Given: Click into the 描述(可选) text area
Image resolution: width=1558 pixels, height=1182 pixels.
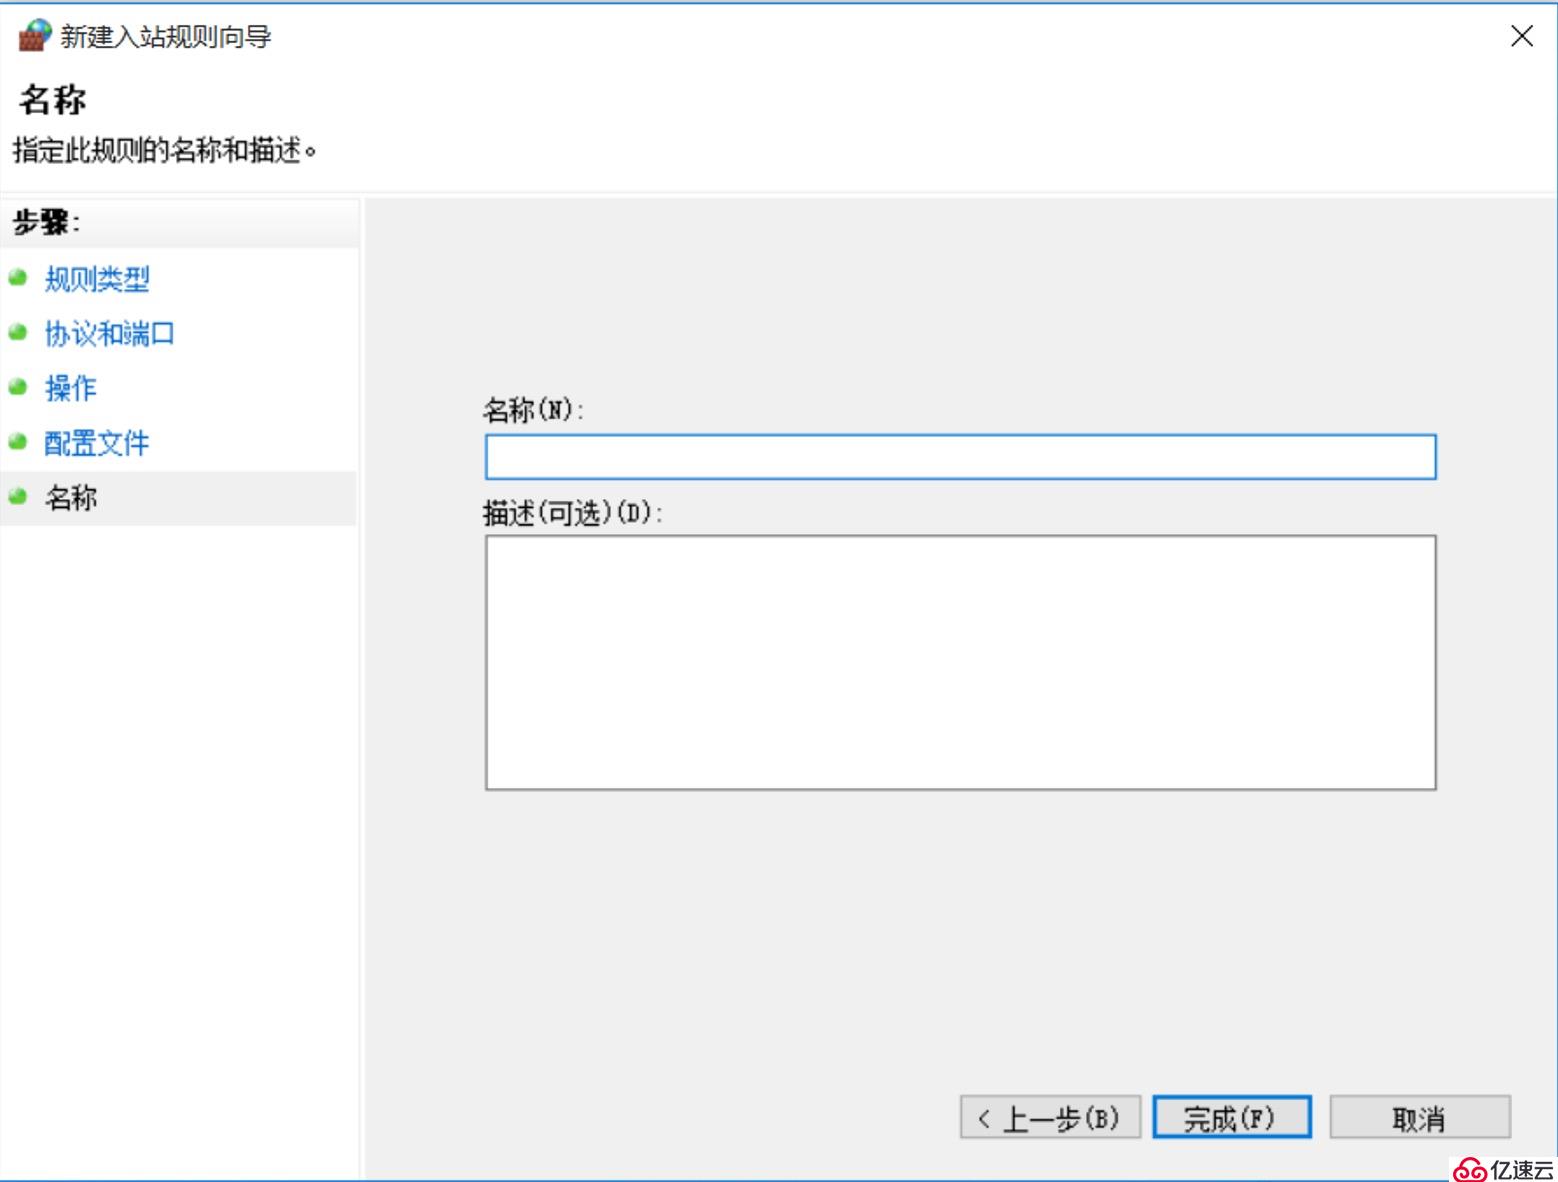Looking at the screenshot, I should click(x=961, y=662).
